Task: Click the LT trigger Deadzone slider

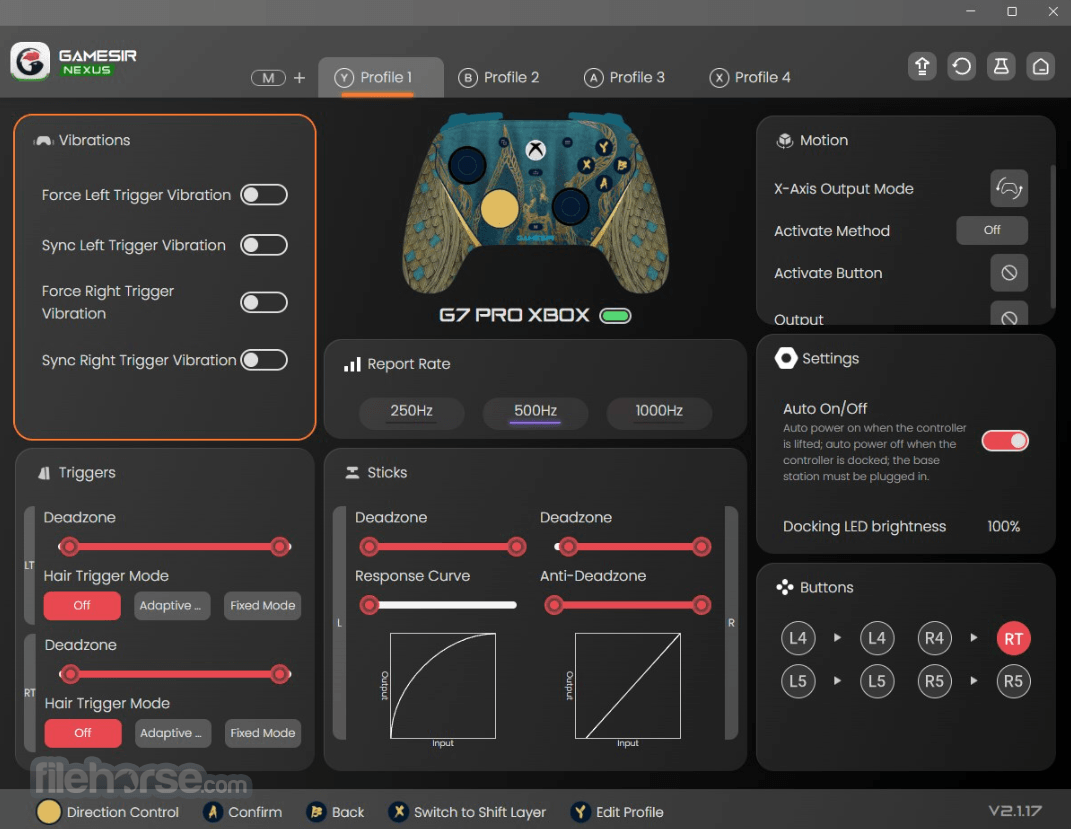Action: [x=174, y=546]
